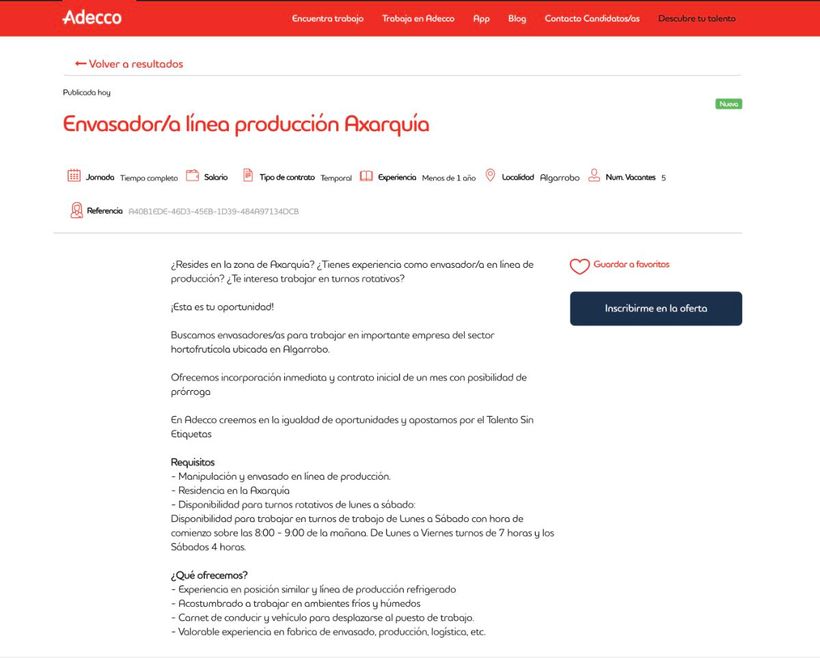Click the Publicada hoy text

coord(87,93)
